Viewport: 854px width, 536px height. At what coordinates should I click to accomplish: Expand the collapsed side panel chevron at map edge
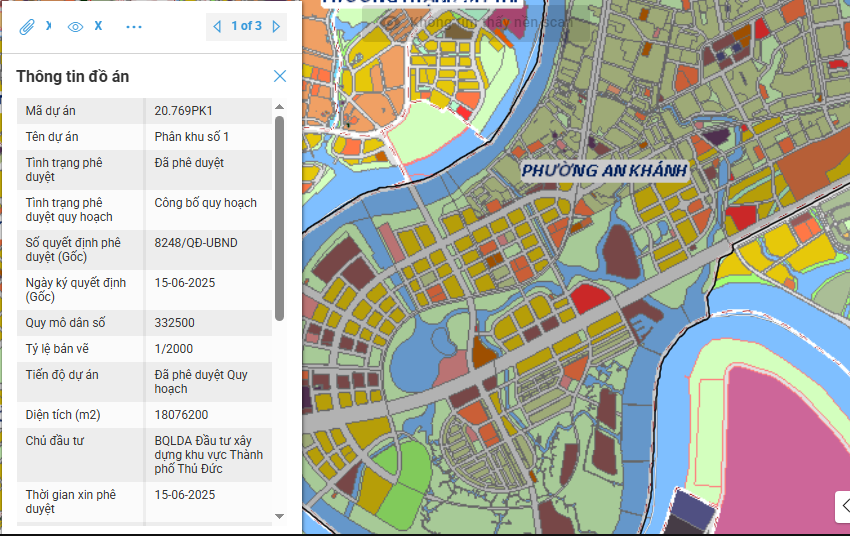(x=845, y=505)
